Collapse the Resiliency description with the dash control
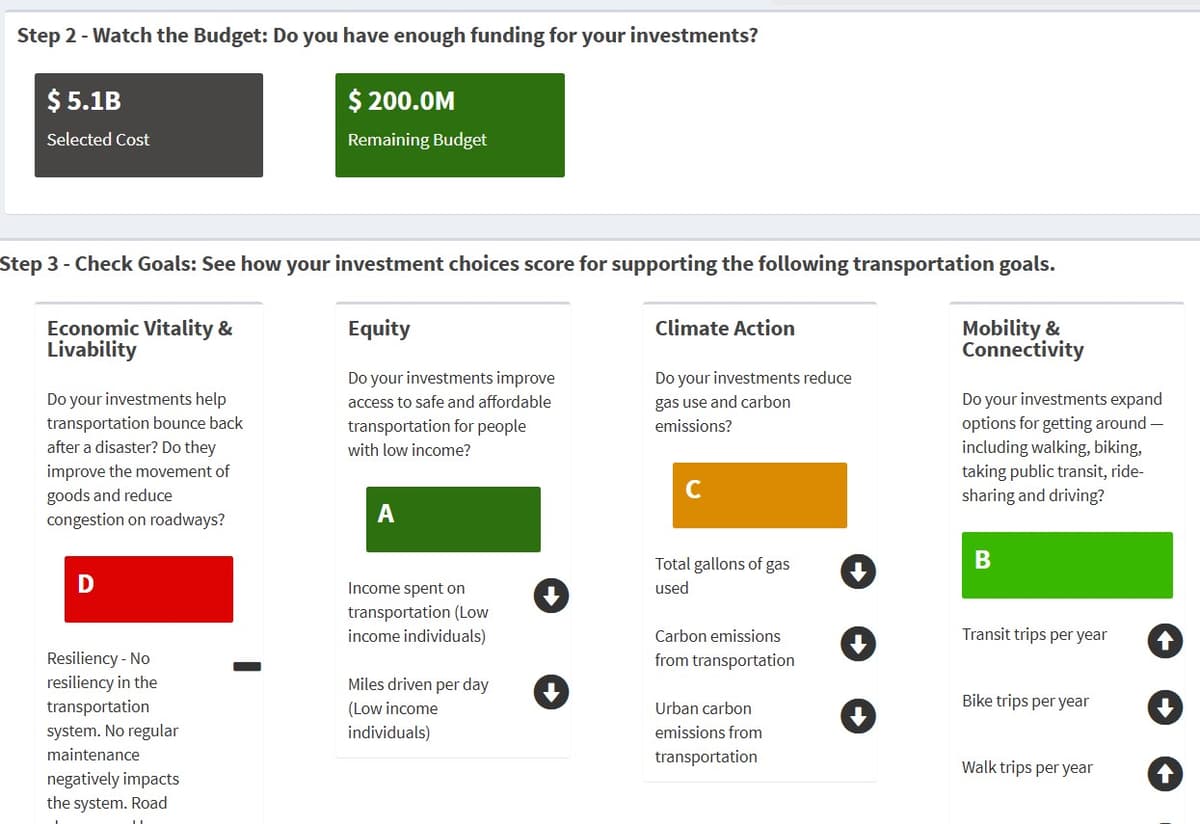The height and width of the screenshot is (824, 1200). (x=246, y=666)
